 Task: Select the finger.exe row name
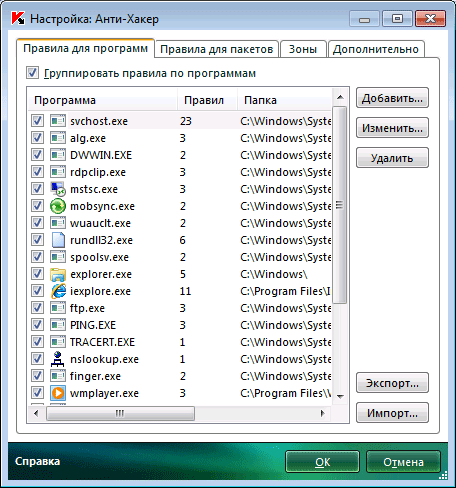coord(95,376)
